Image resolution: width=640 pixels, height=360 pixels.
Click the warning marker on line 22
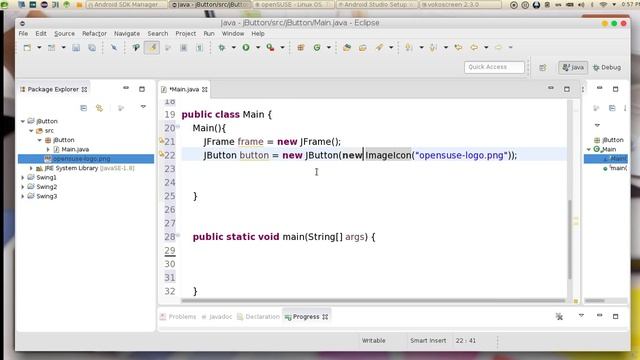161,155
